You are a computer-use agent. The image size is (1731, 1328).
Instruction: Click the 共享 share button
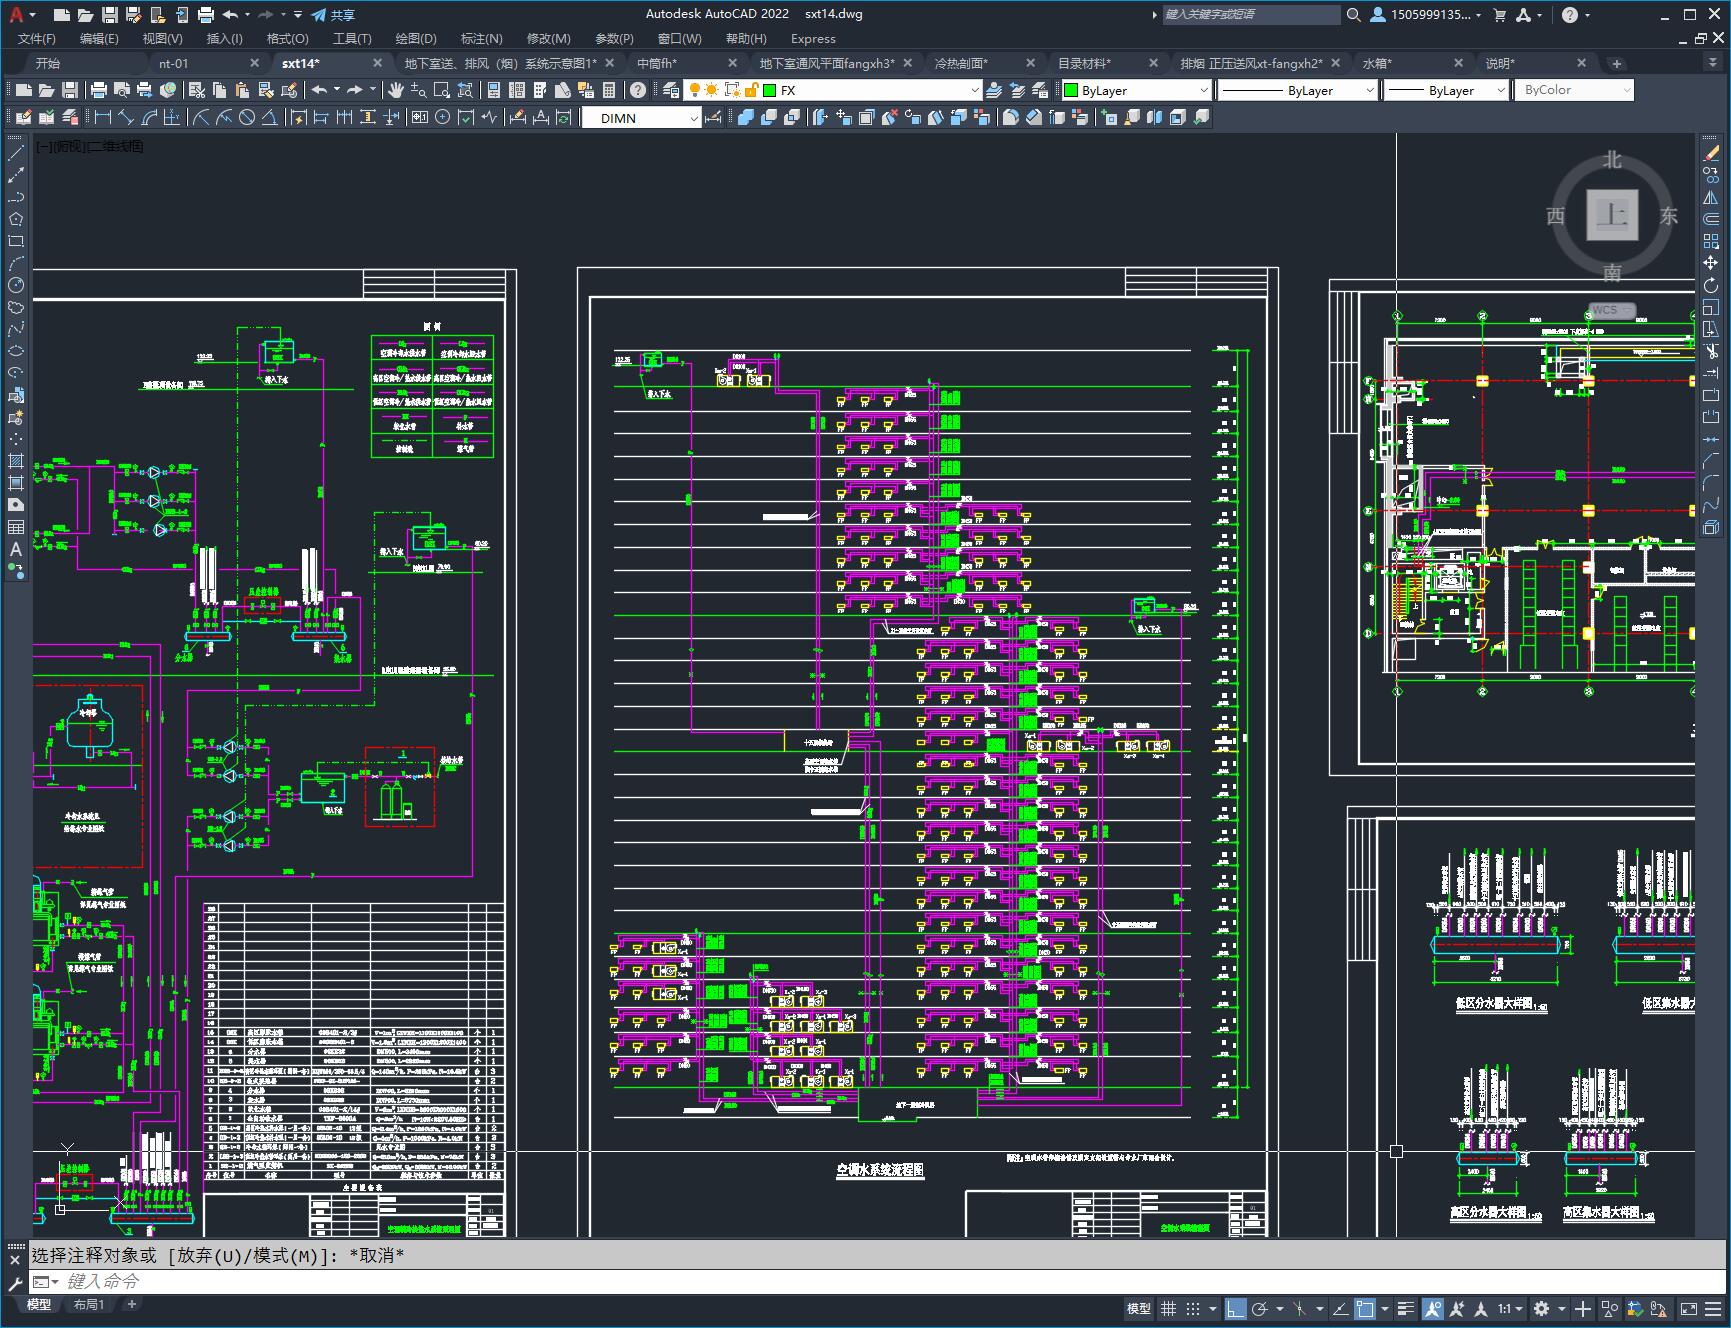tap(333, 15)
